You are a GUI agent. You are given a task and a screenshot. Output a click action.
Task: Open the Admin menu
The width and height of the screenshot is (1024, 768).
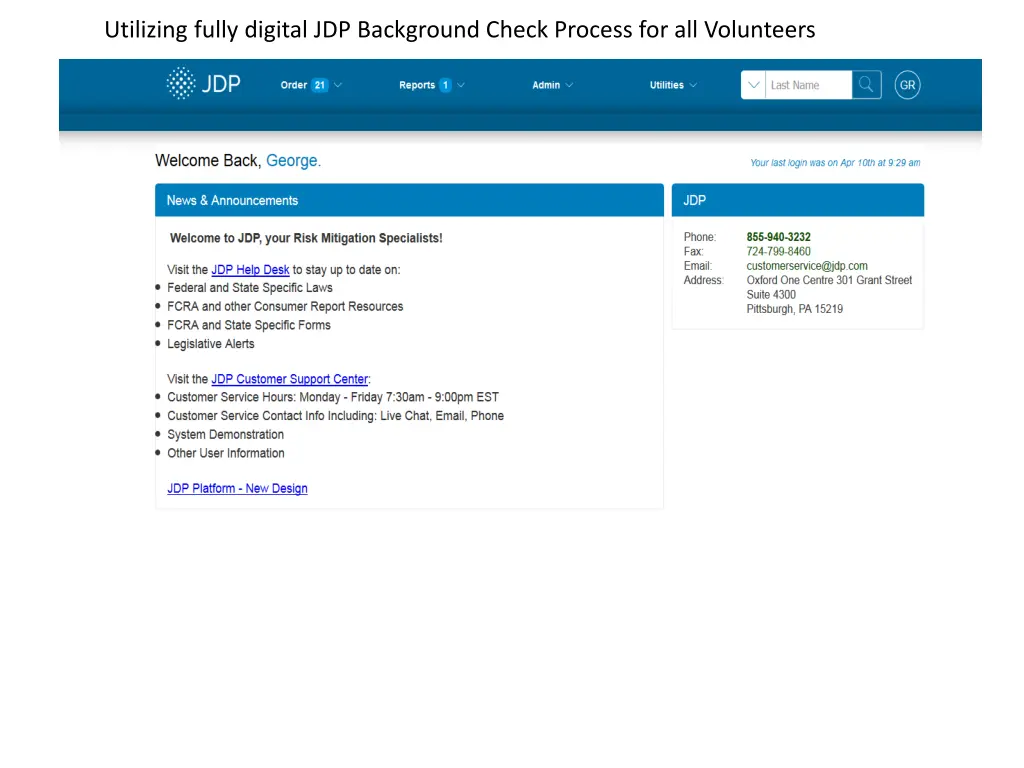[x=552, y=85]
